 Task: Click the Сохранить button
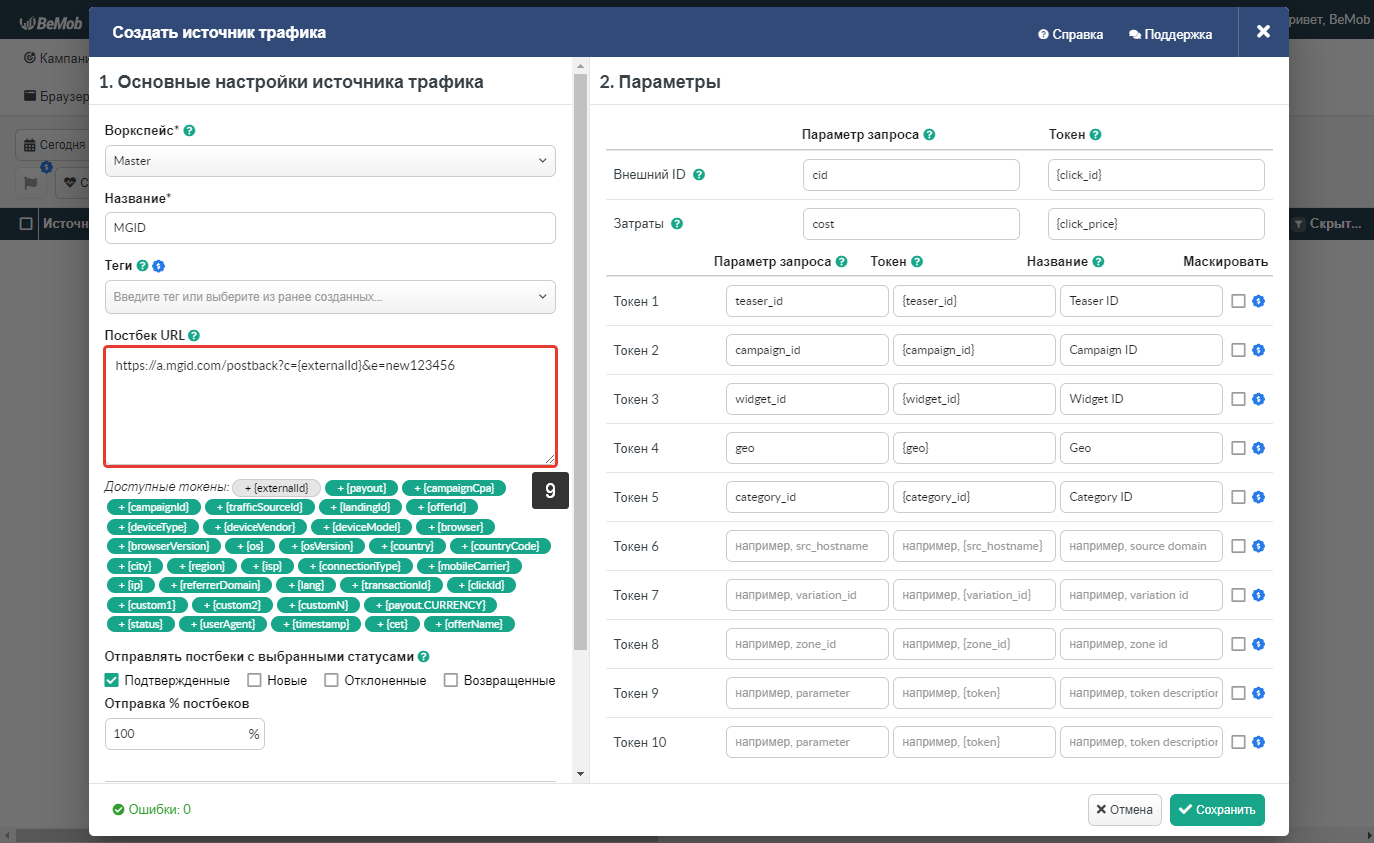pyautogui.click(x=1217, y=810)
